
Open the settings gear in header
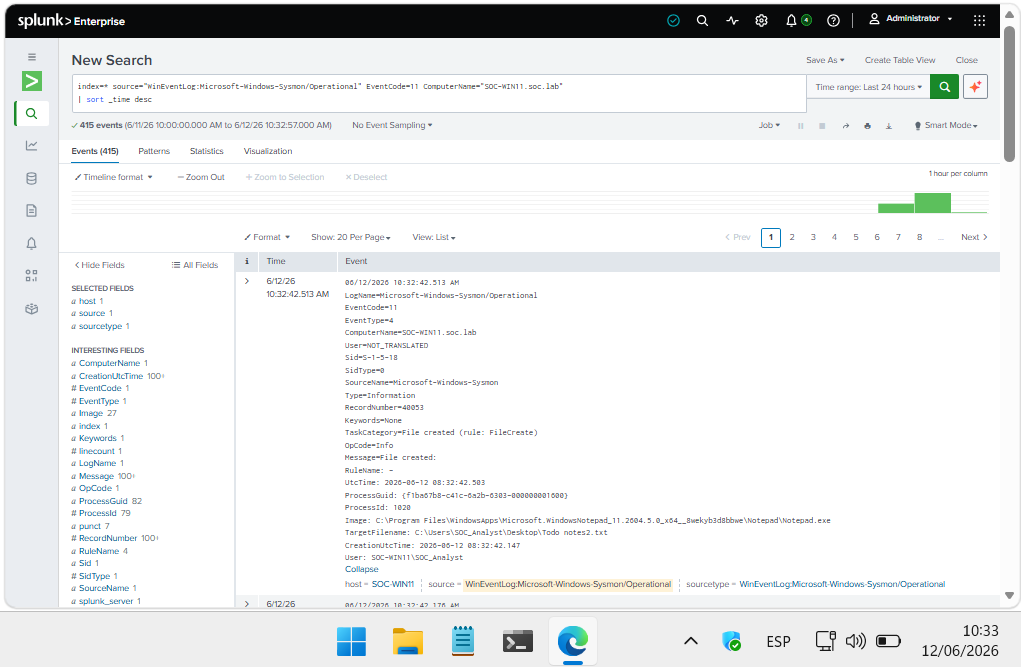pyautogui.click(x=761, y=21)
